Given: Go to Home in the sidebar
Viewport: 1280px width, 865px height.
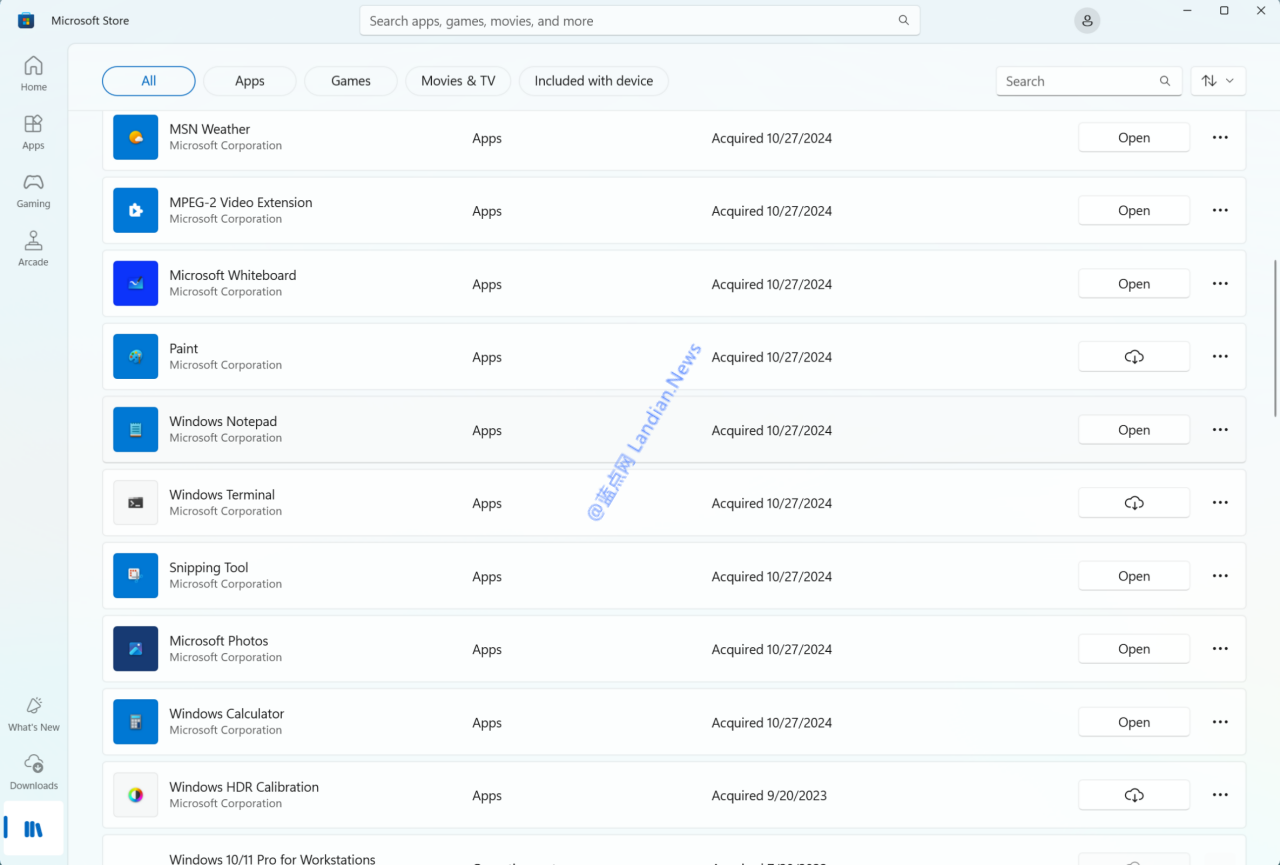Looking at the screenshot, I should pyautogui.click(x=33, y=73).
